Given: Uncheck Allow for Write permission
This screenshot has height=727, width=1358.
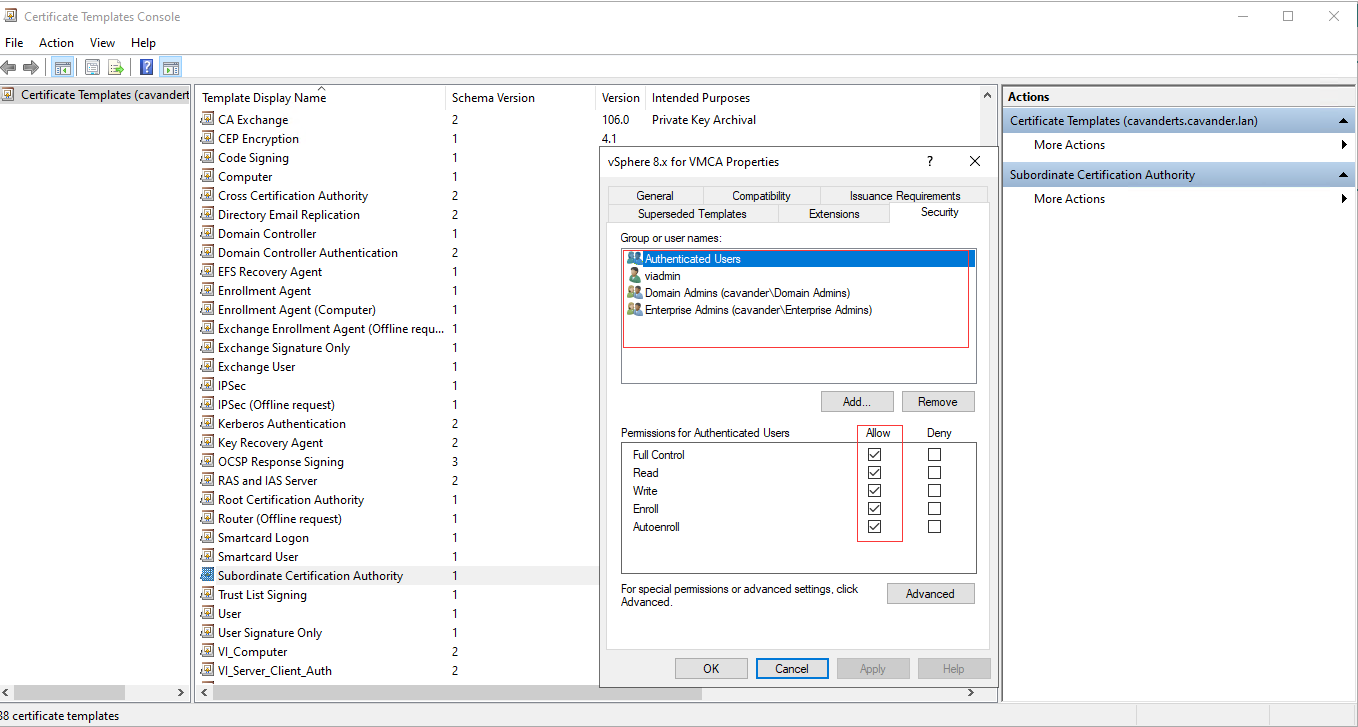Looking at the screenshot, I should (875, 491).
